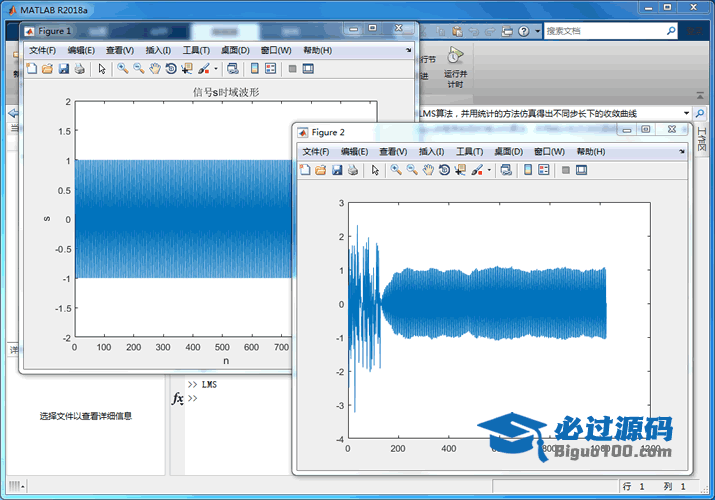The height and width of the screenshot is (500, 715).
Task: Expand current folder path dropdown arrow
Action: pyautogui.click(x=686, y=113)
